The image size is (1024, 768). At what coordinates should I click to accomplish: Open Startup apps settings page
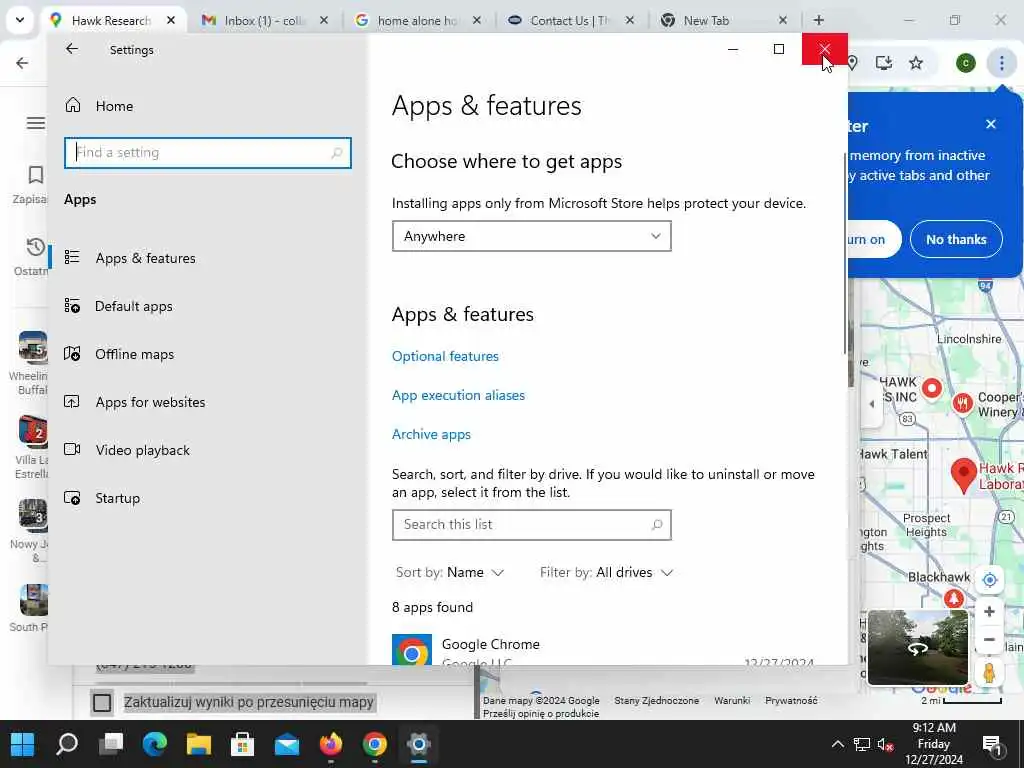[117, 498]
